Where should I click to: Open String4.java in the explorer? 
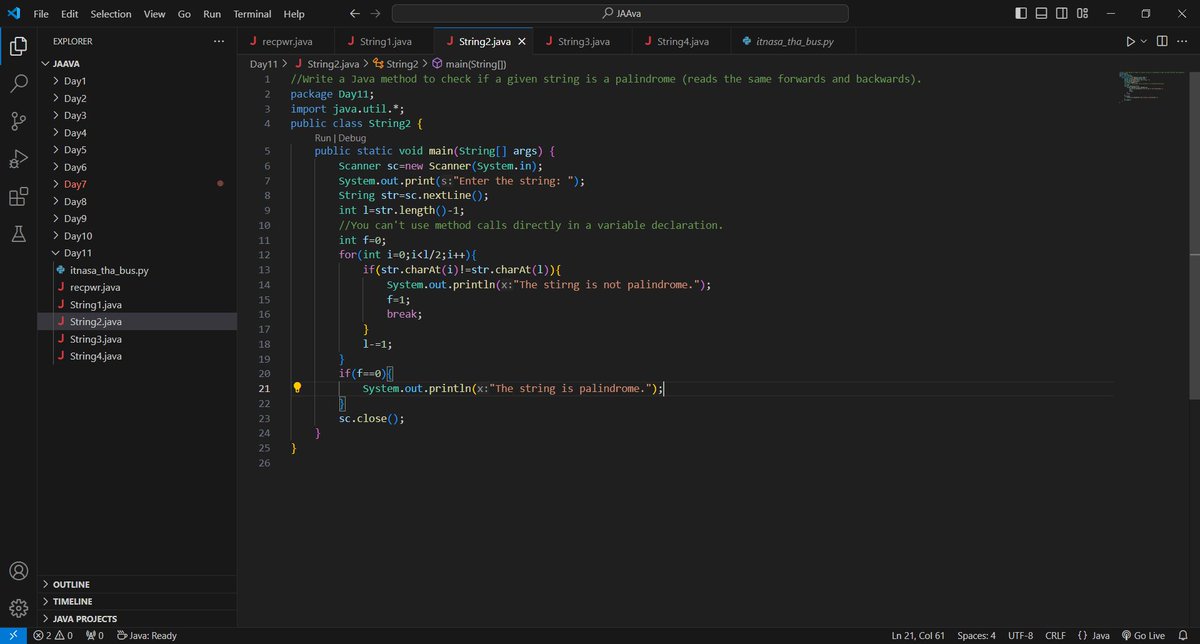point(138,356)
